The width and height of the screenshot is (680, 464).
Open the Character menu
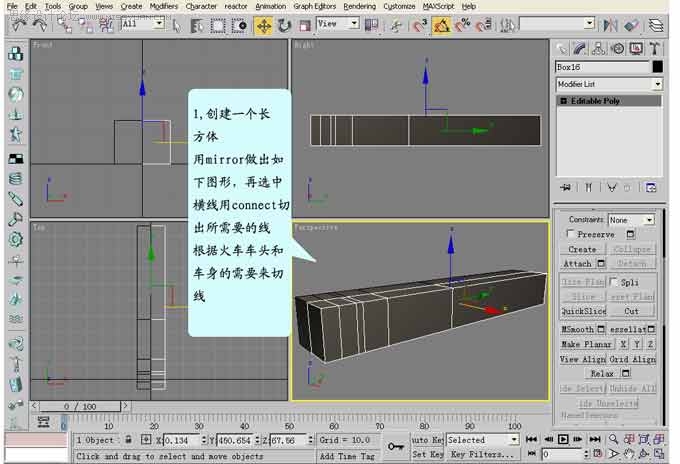coord(201,7)
